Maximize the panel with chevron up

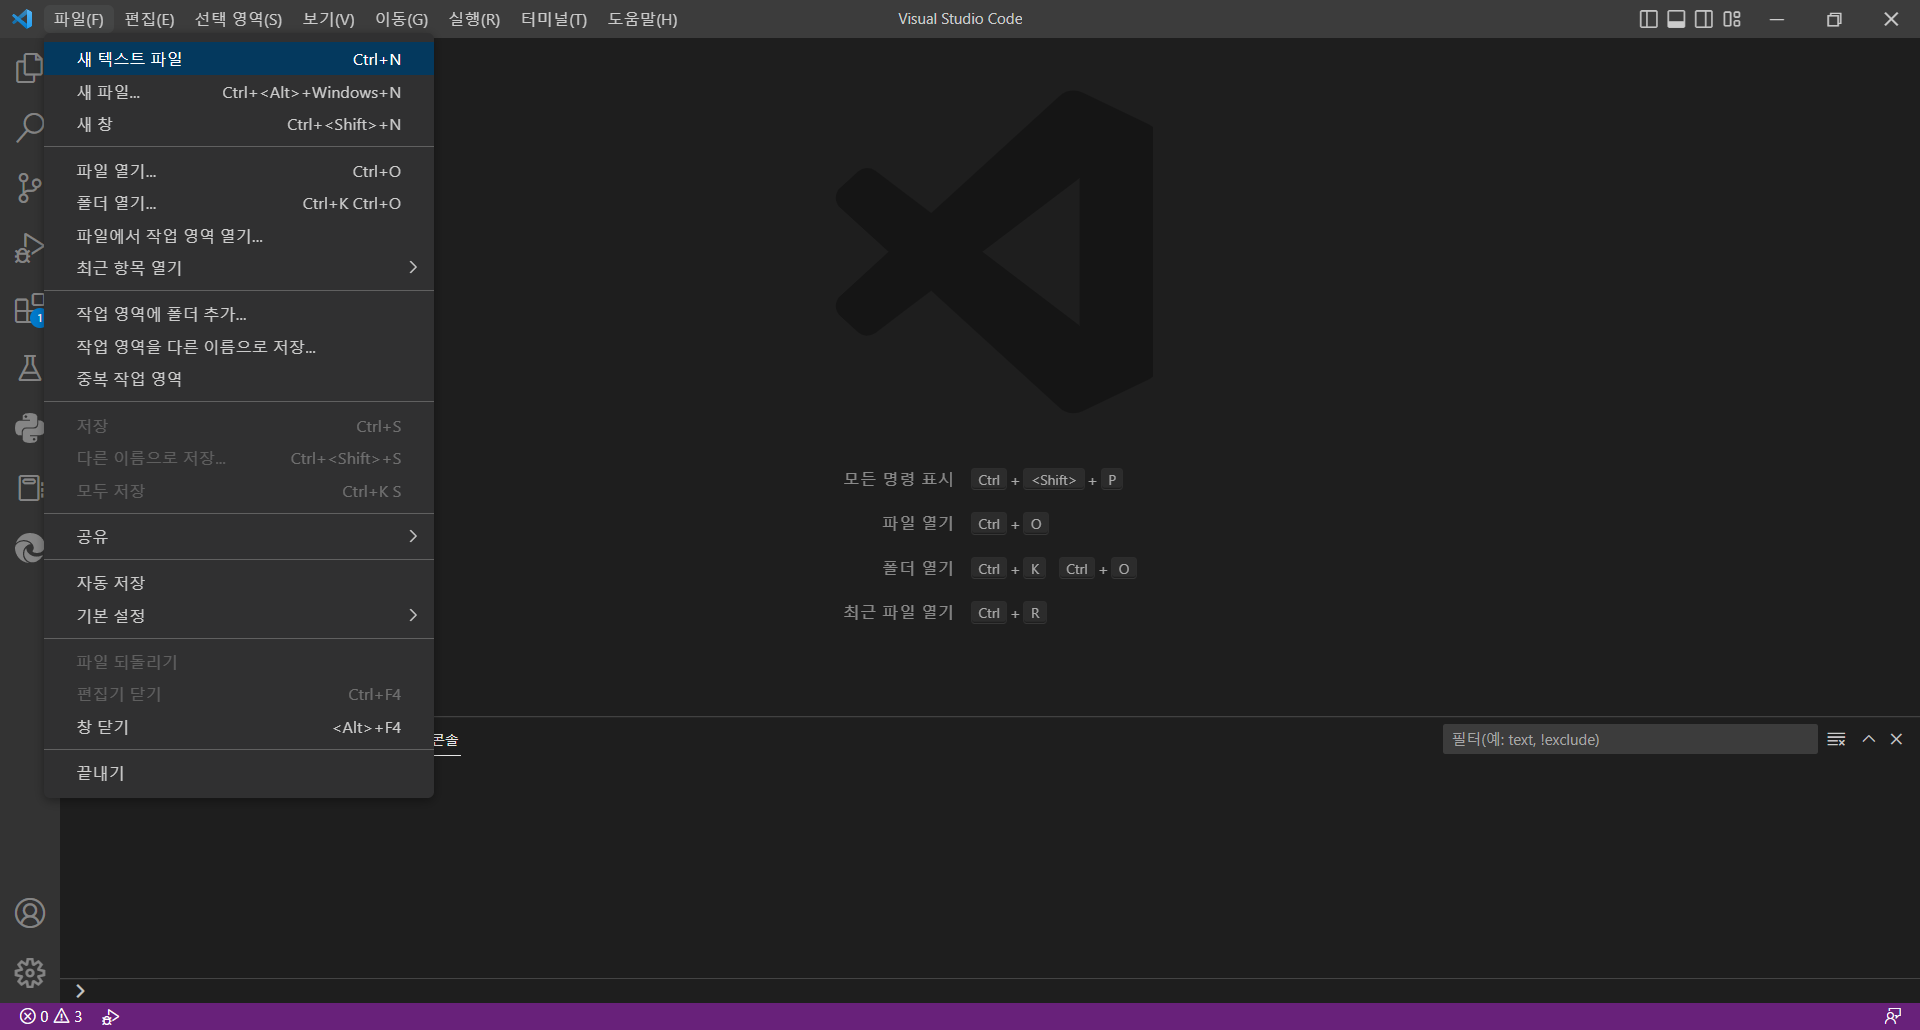1868,739
